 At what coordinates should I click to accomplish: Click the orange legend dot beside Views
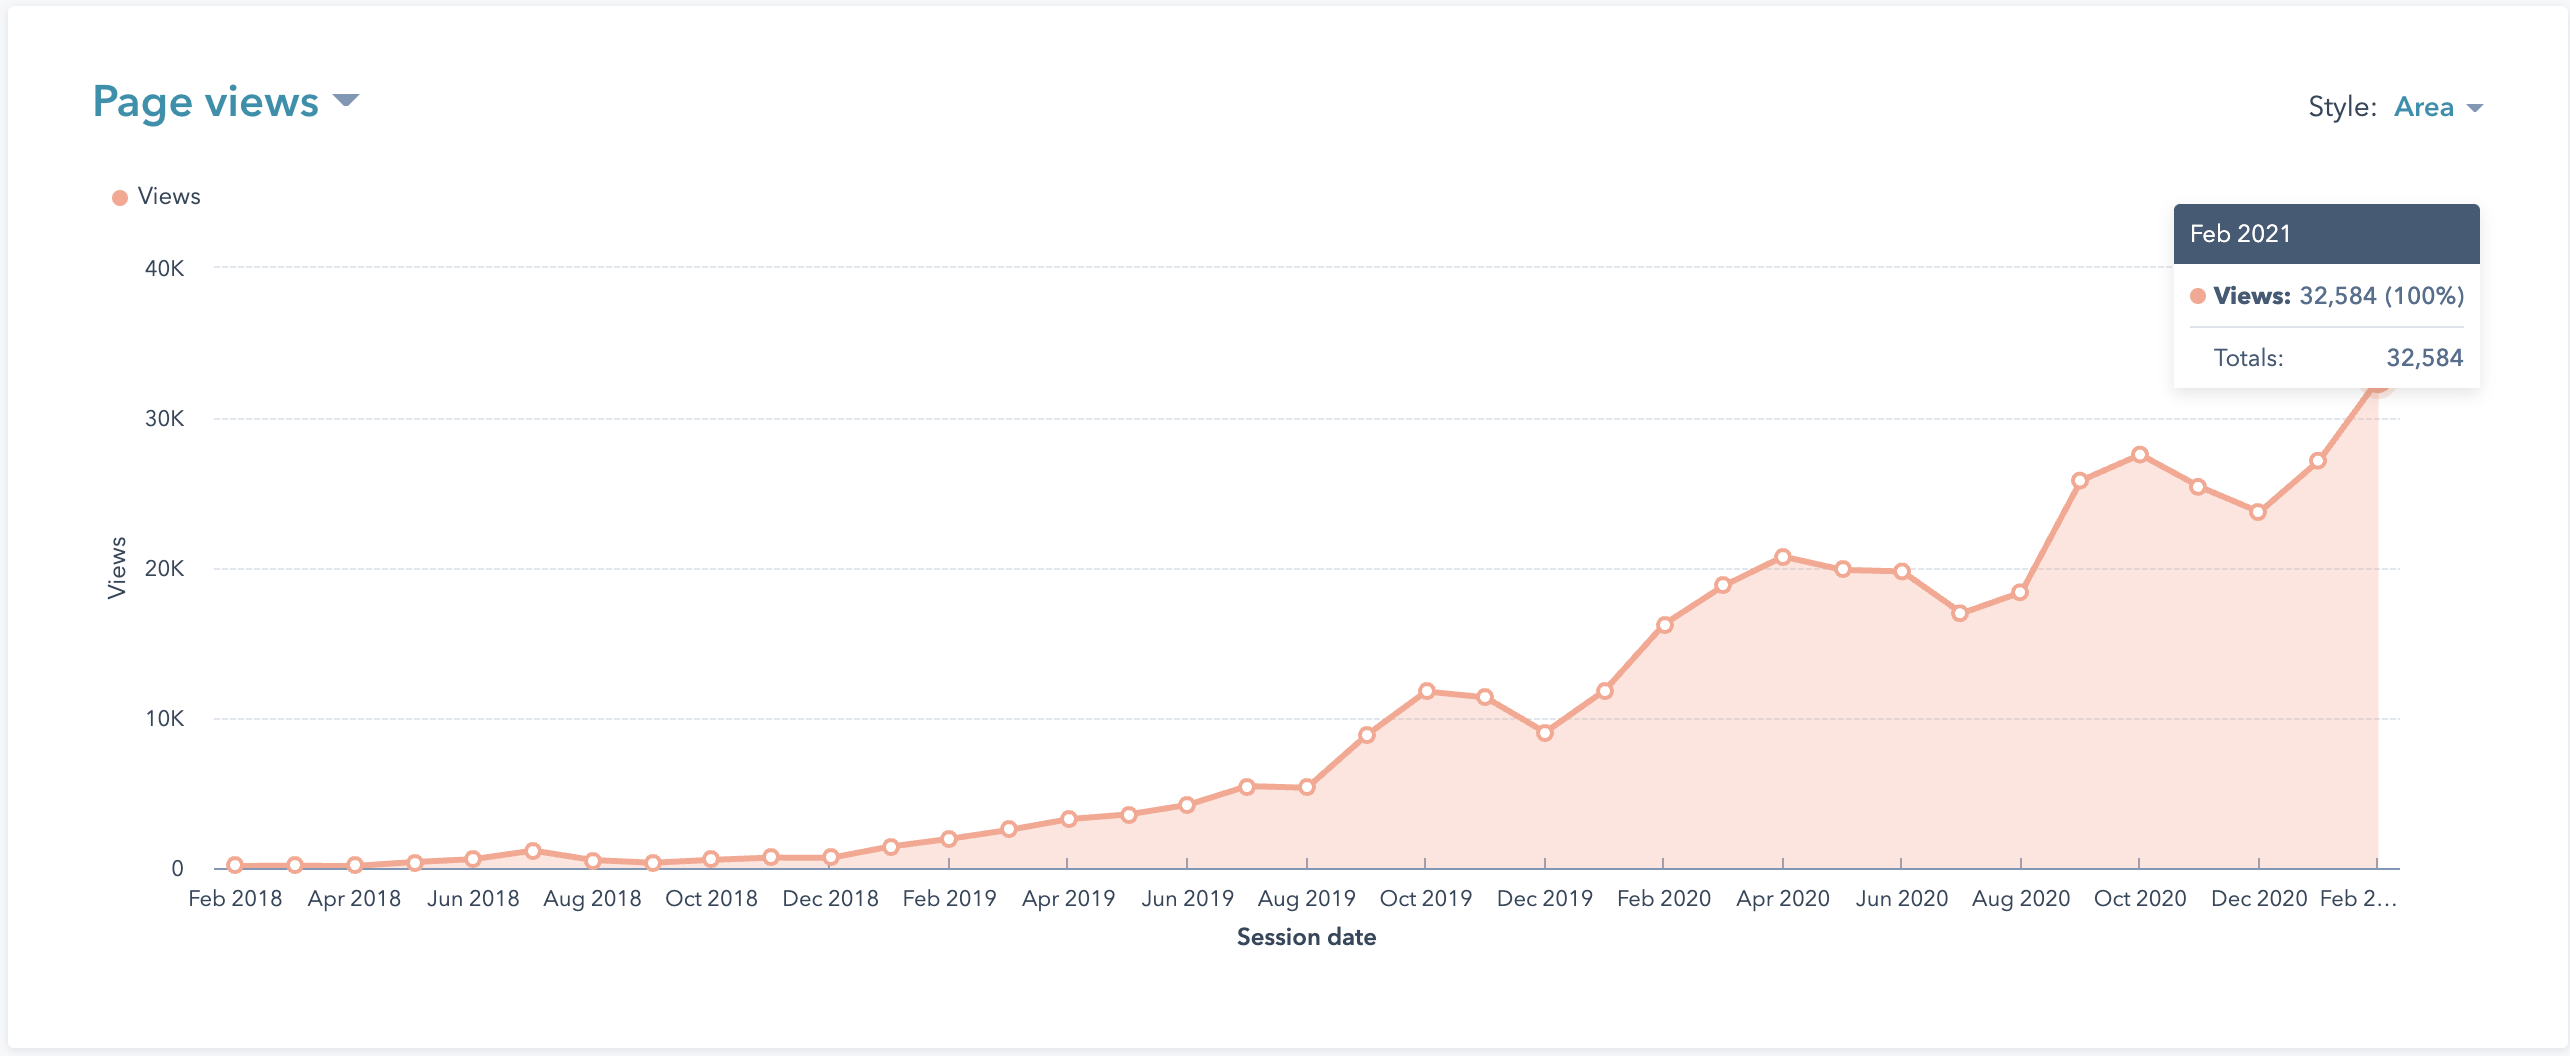(118, 195)
